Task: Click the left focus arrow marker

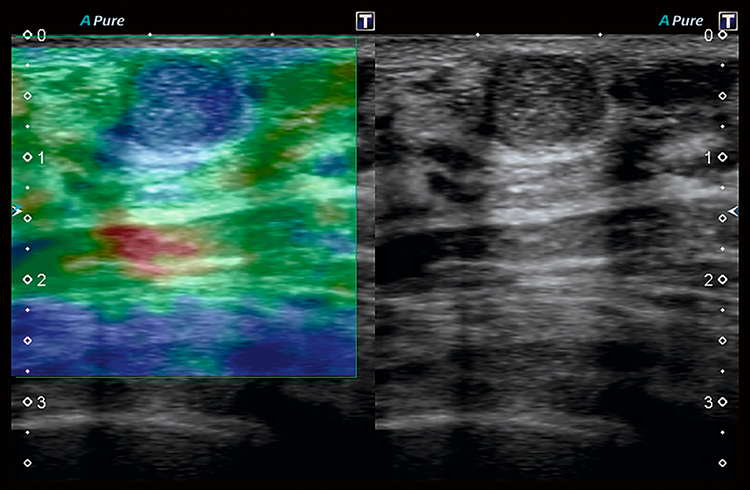Action: pyautogui.click(x=15, y=211)
